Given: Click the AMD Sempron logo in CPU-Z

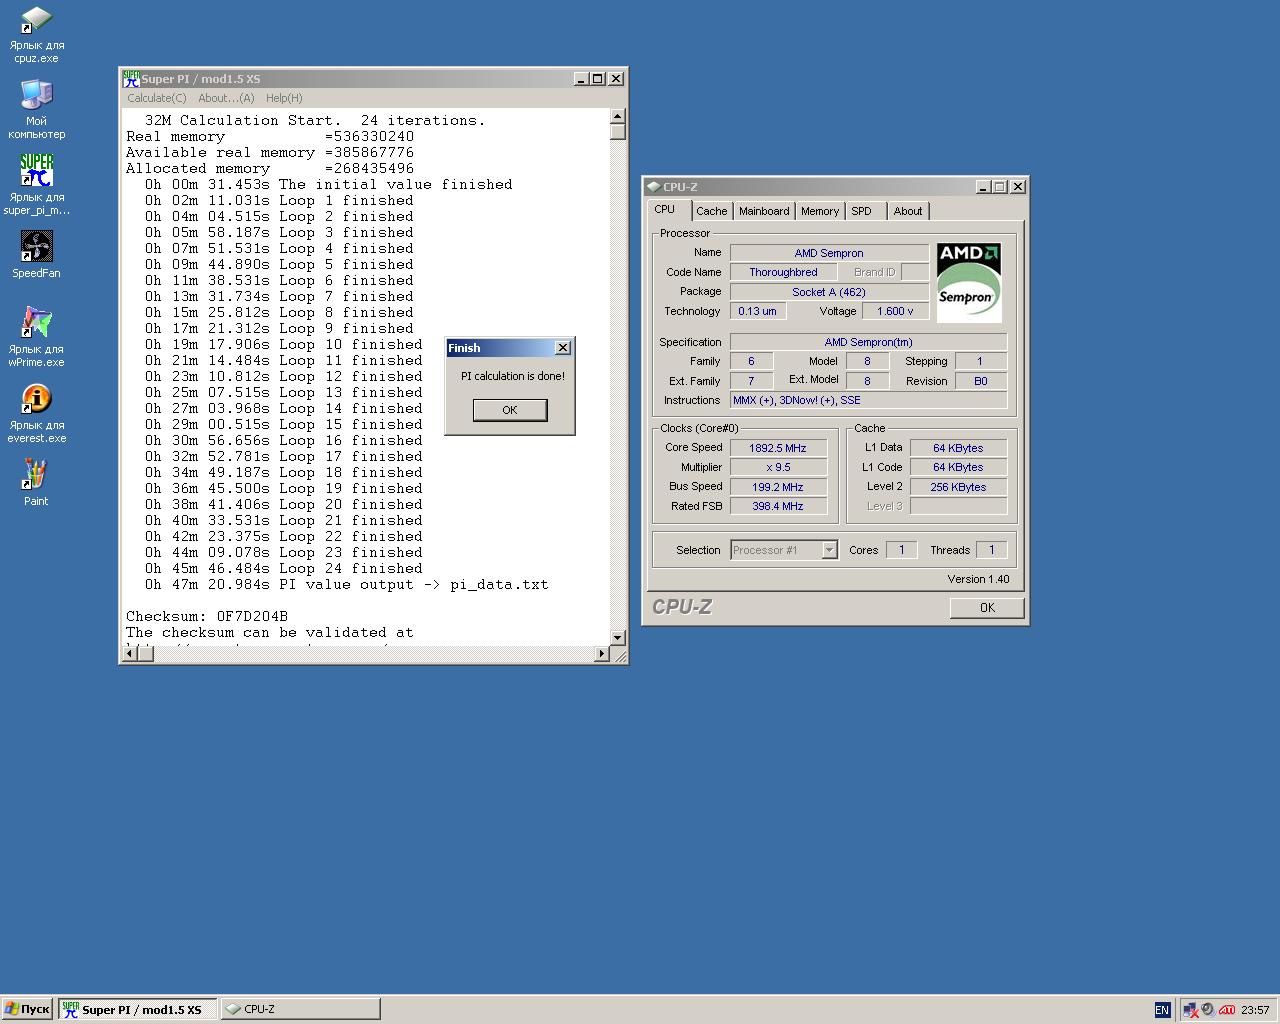Looking at the screenshot, I should [969, 282].
